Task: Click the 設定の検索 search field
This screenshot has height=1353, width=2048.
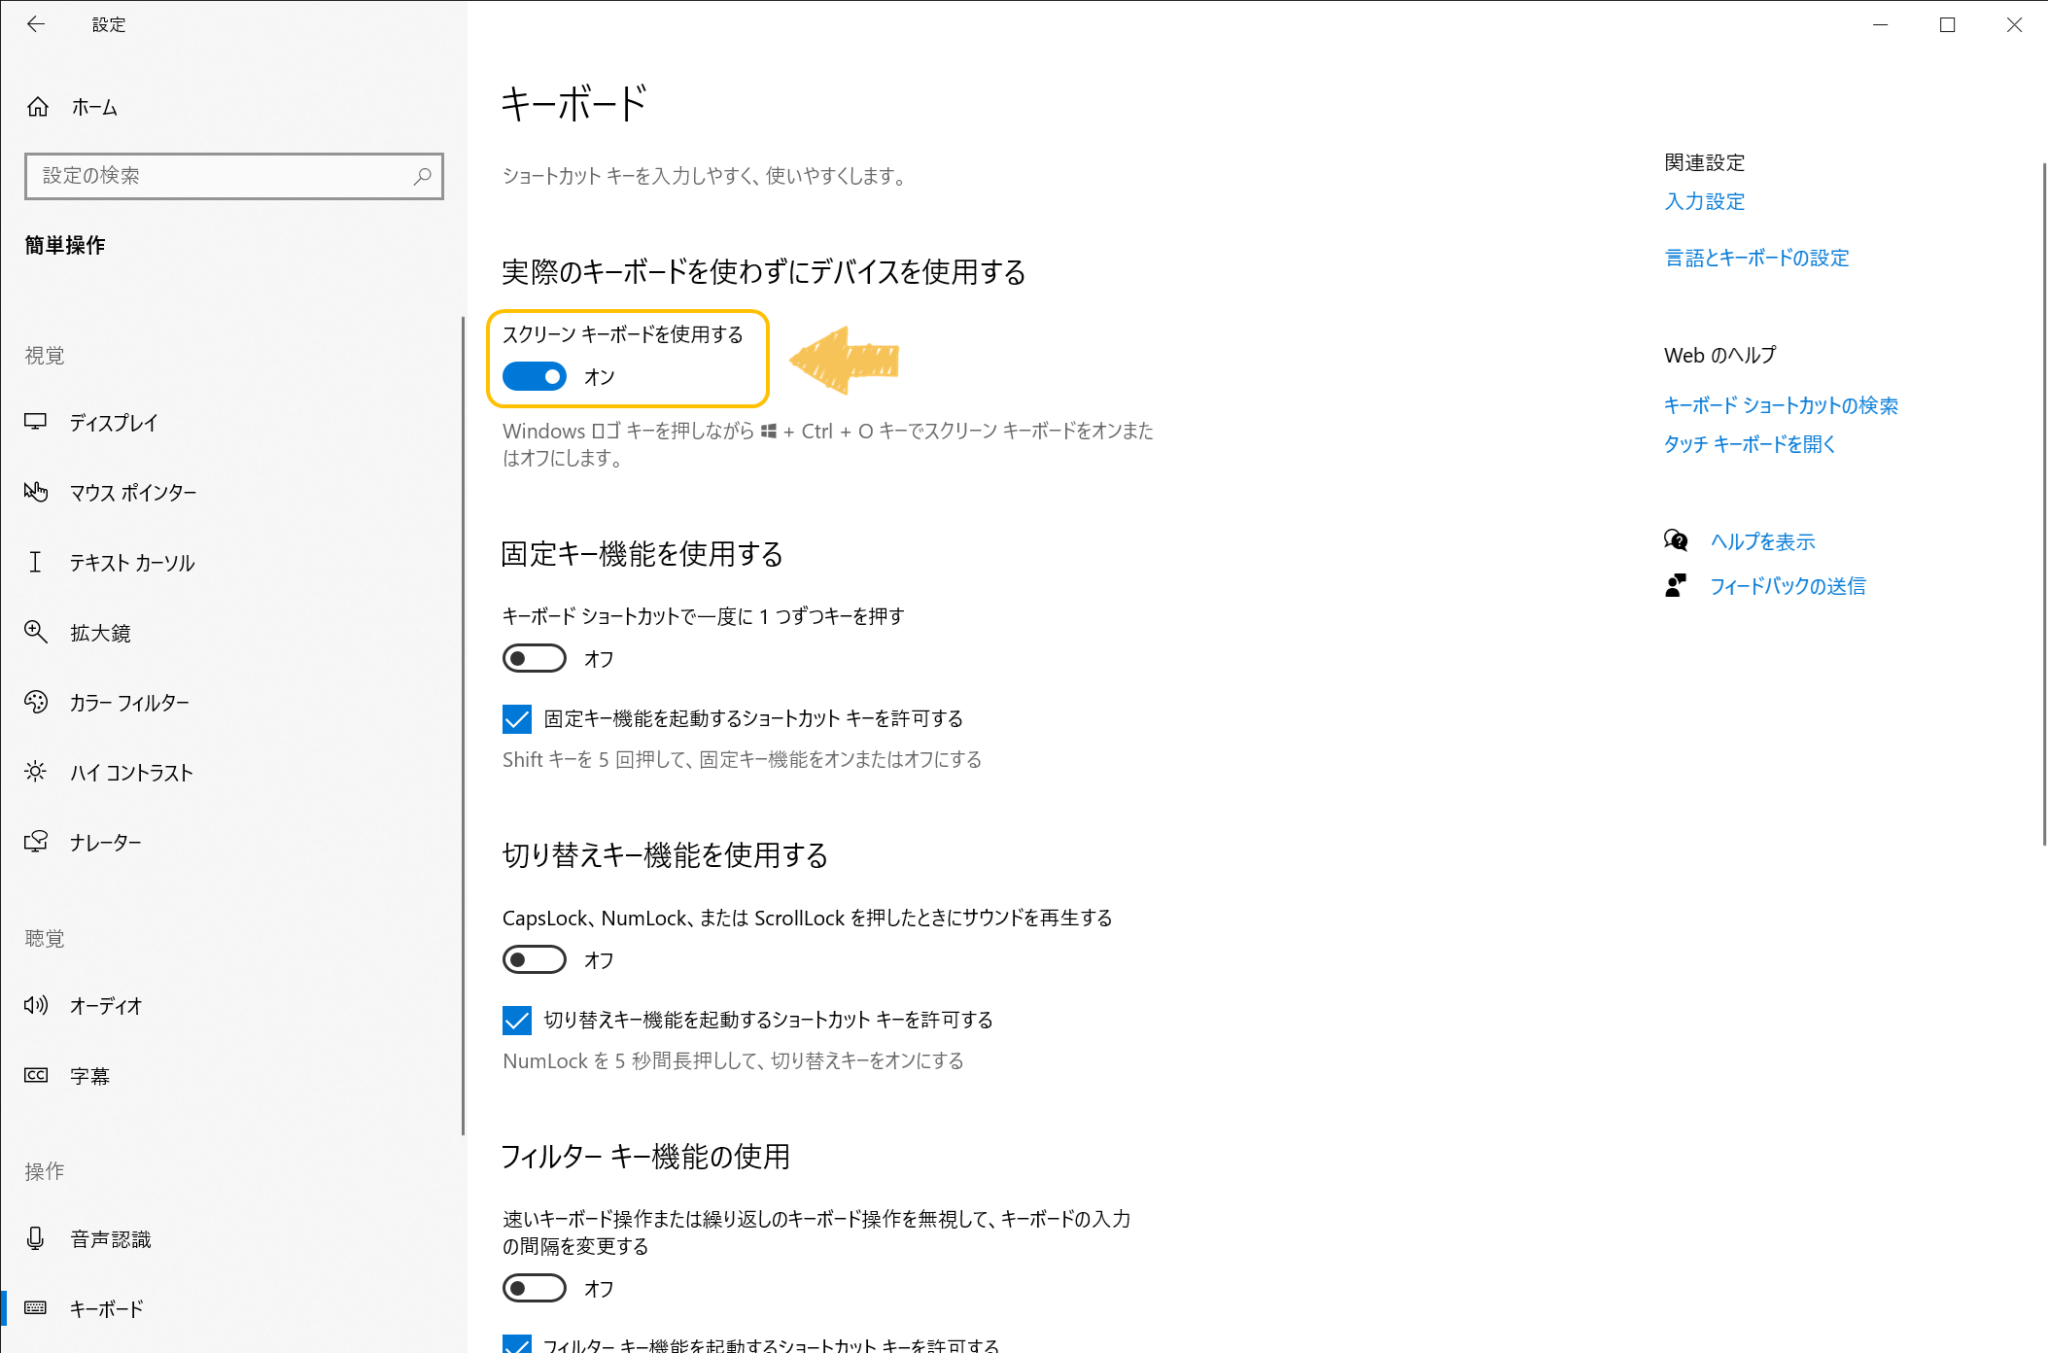Action: (x=220, y=176)
